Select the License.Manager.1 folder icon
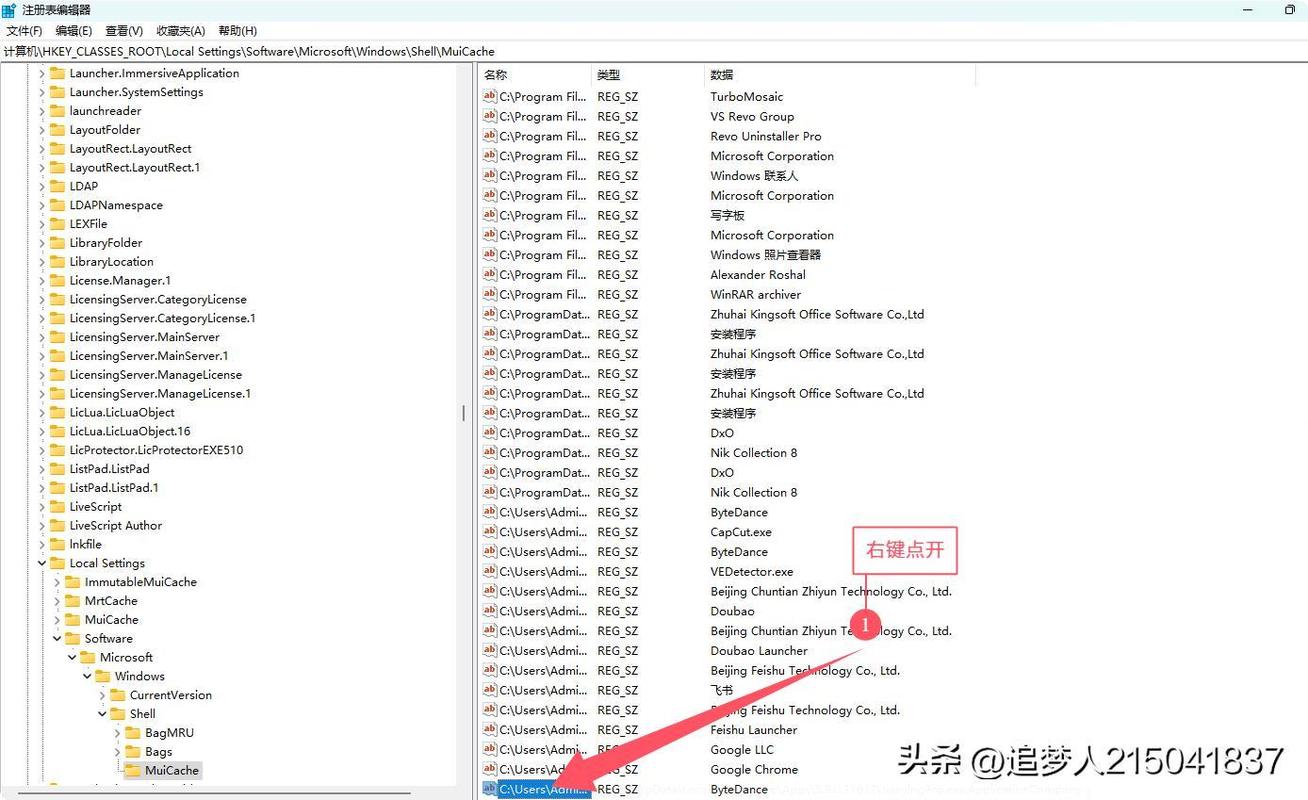Image resolution: width=1308 pixels, height=800 pixels. pos(57,280)
